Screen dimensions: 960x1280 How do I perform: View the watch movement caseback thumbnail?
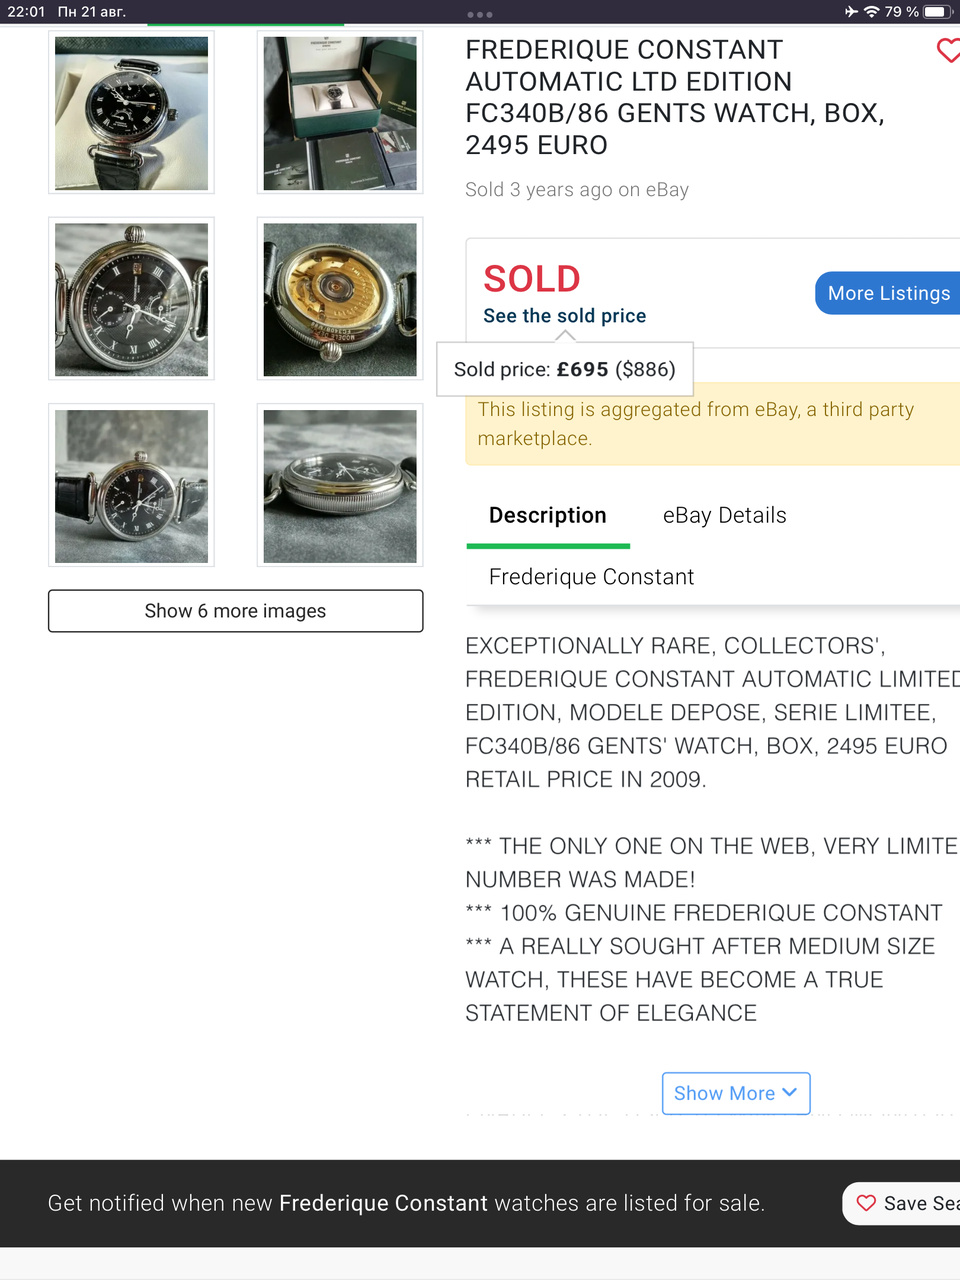tap(340, 299)
